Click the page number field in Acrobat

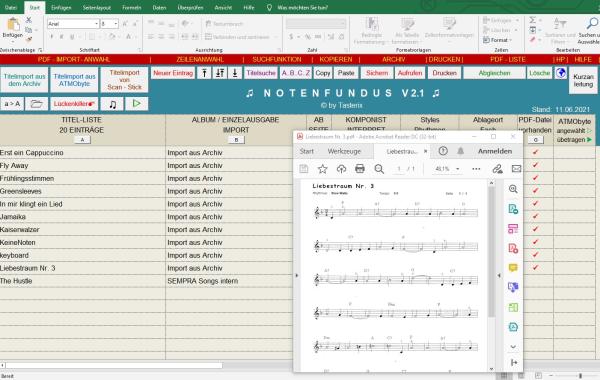(x=399, y=169)
